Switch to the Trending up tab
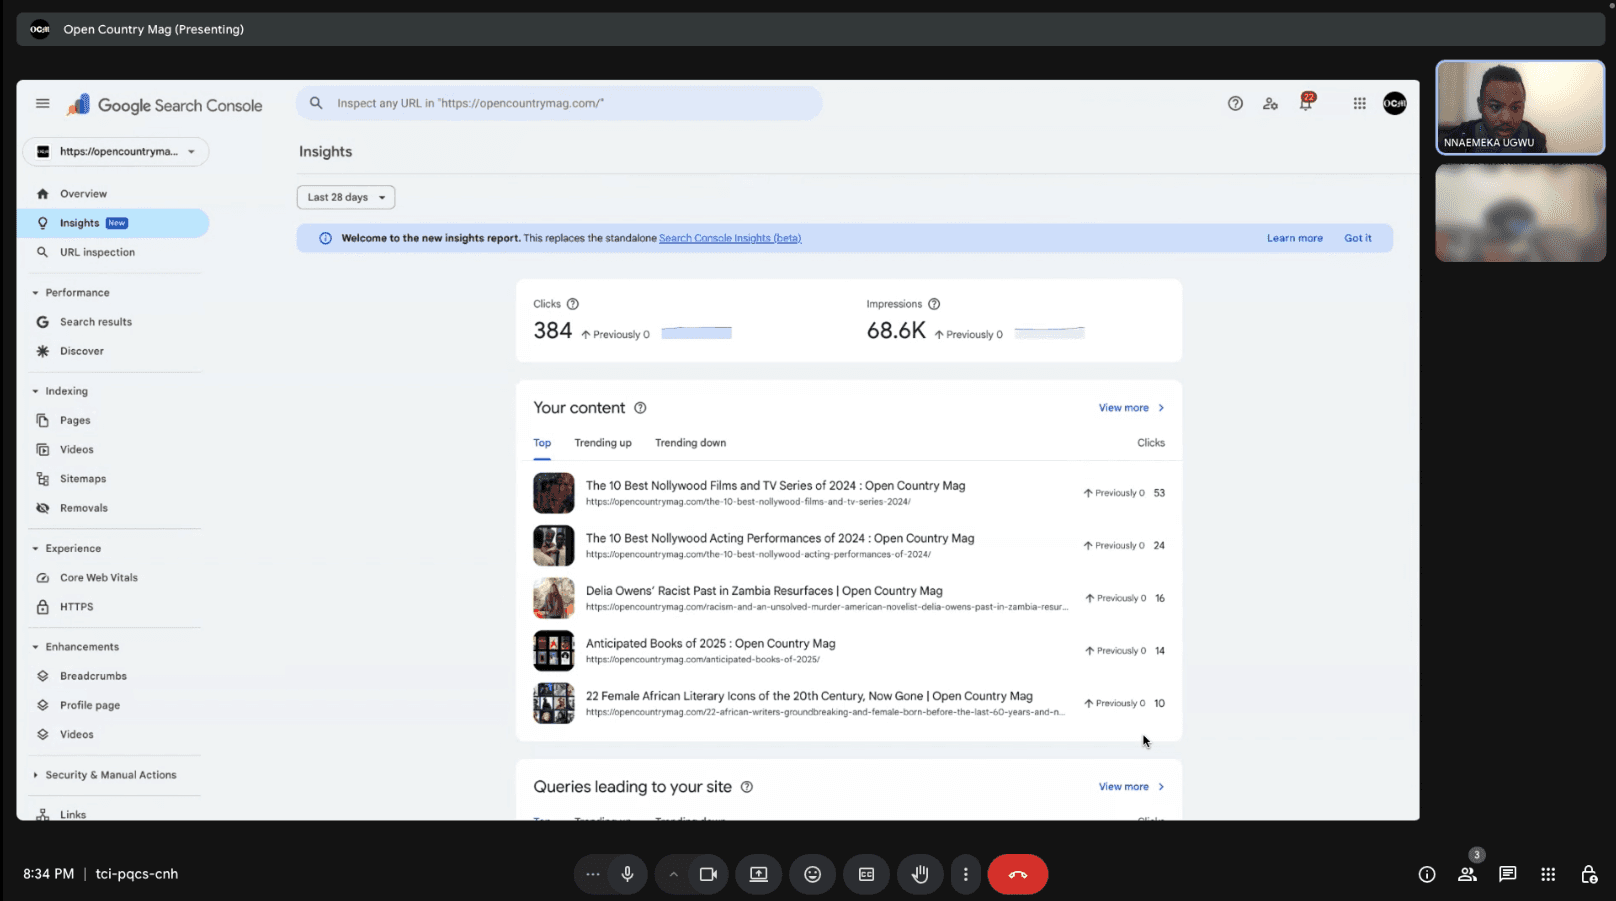 [603, 443]
